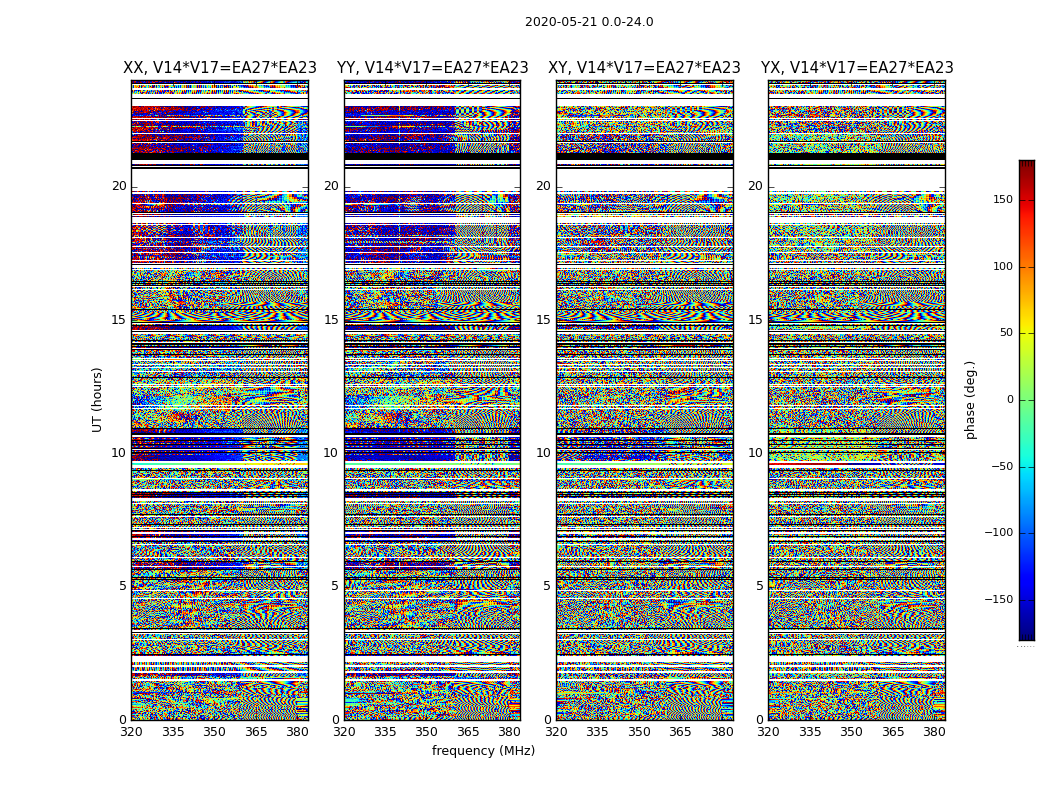Image resolution: width=1050 pixels, height=800 pixels.
Task: Click the '350' frequency tick under YY panel
Action: click(427, 732)
